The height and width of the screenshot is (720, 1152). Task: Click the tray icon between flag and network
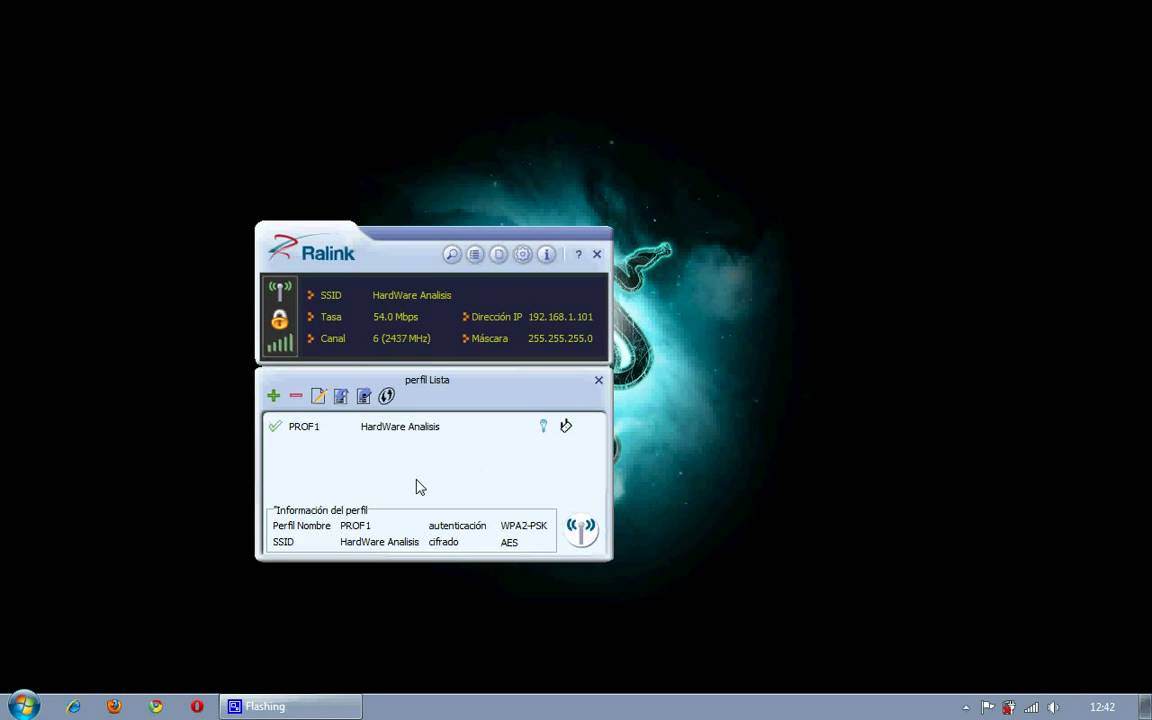click(x=1009, y=707)
